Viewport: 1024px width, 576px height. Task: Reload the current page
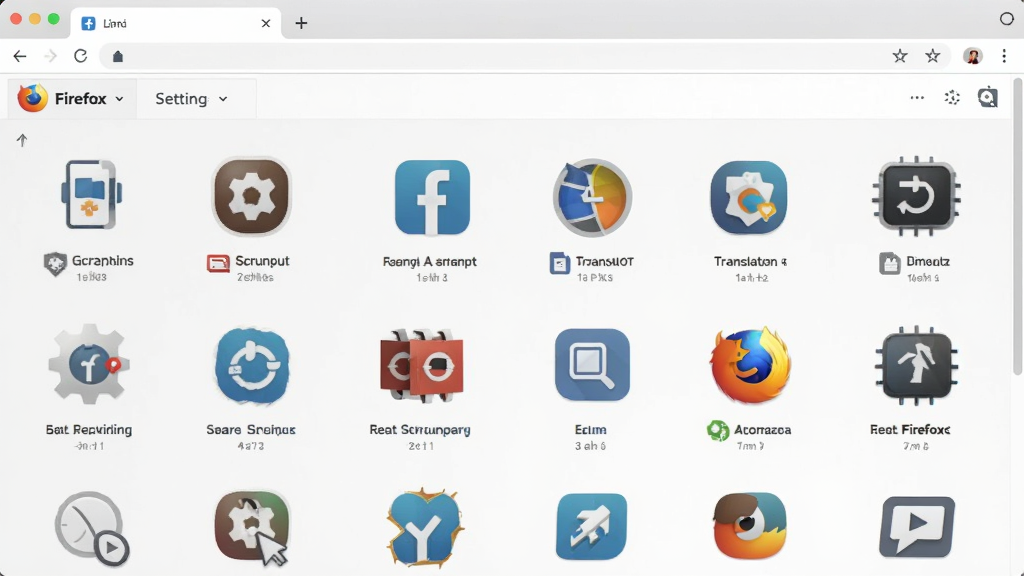(x=80, y=56)
